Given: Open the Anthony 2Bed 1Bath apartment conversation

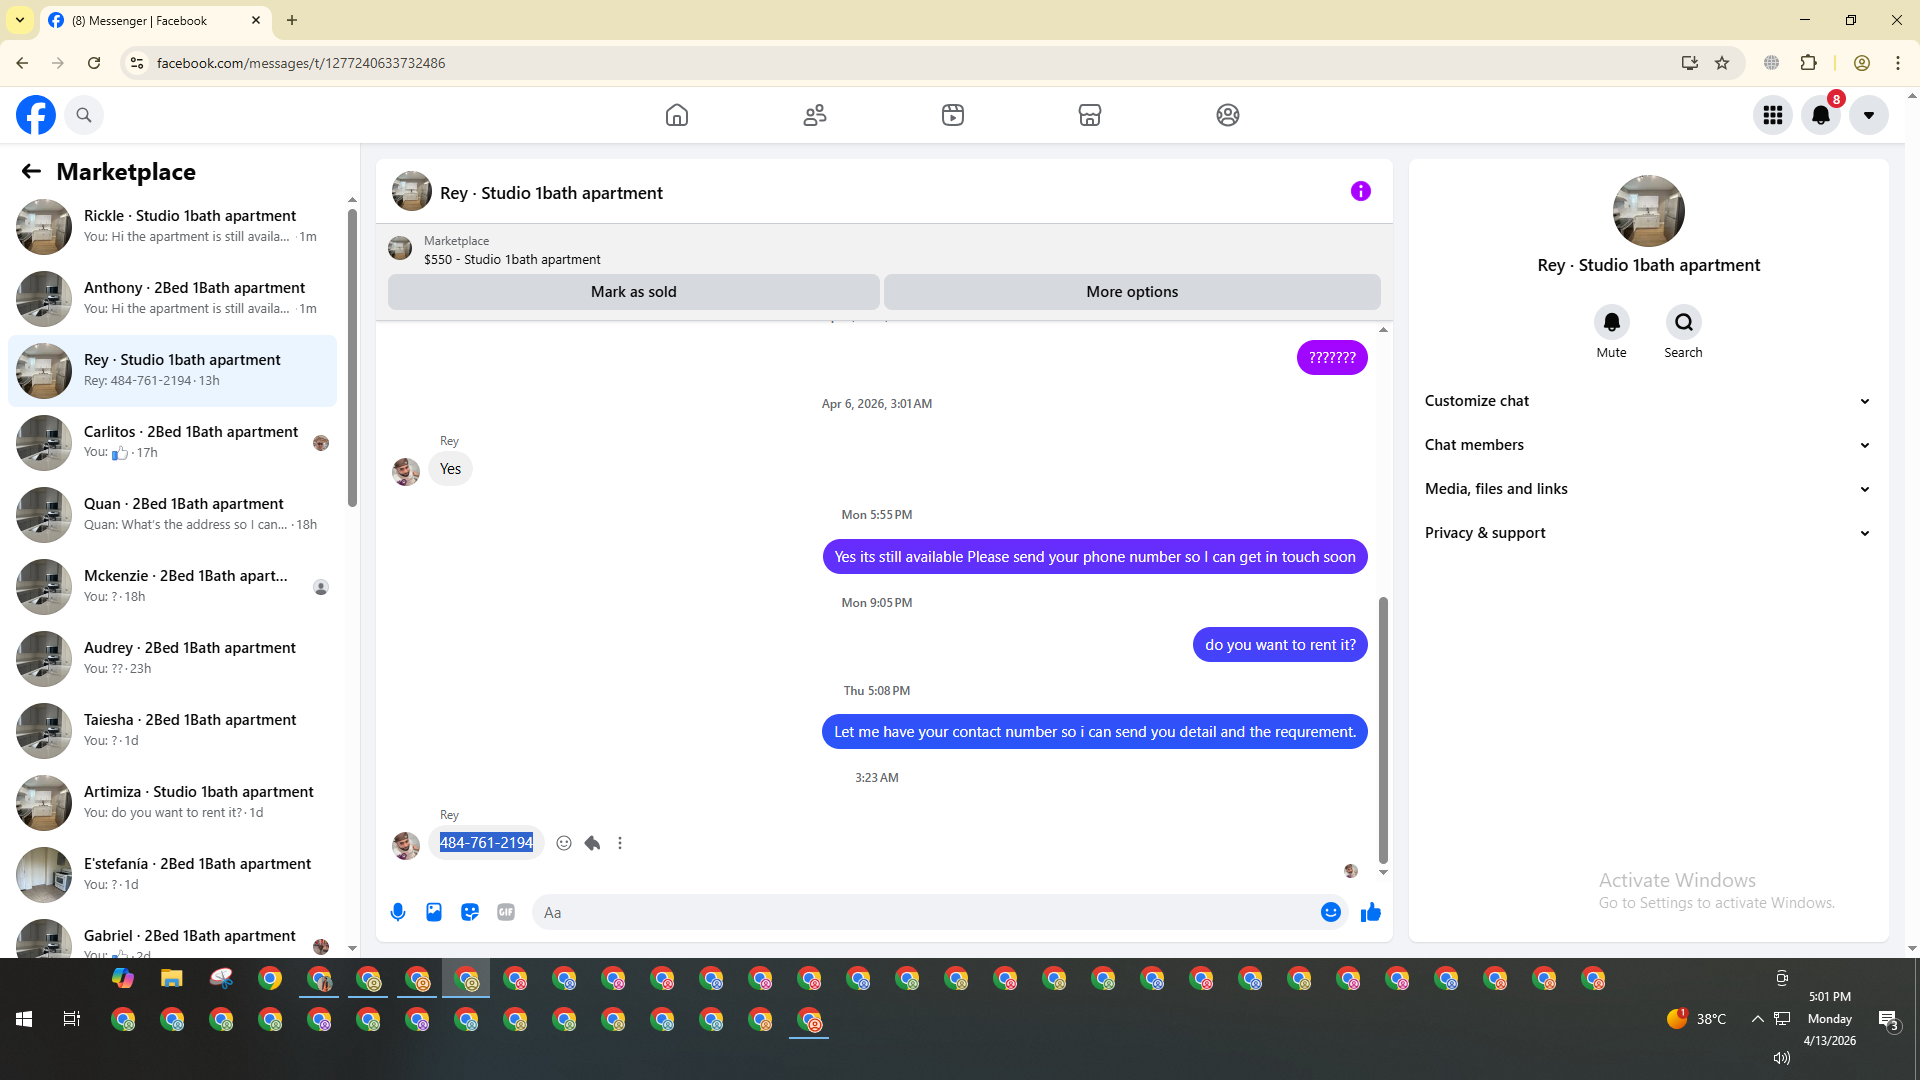Looking at the screenshot, I should [x=172, y=298].
